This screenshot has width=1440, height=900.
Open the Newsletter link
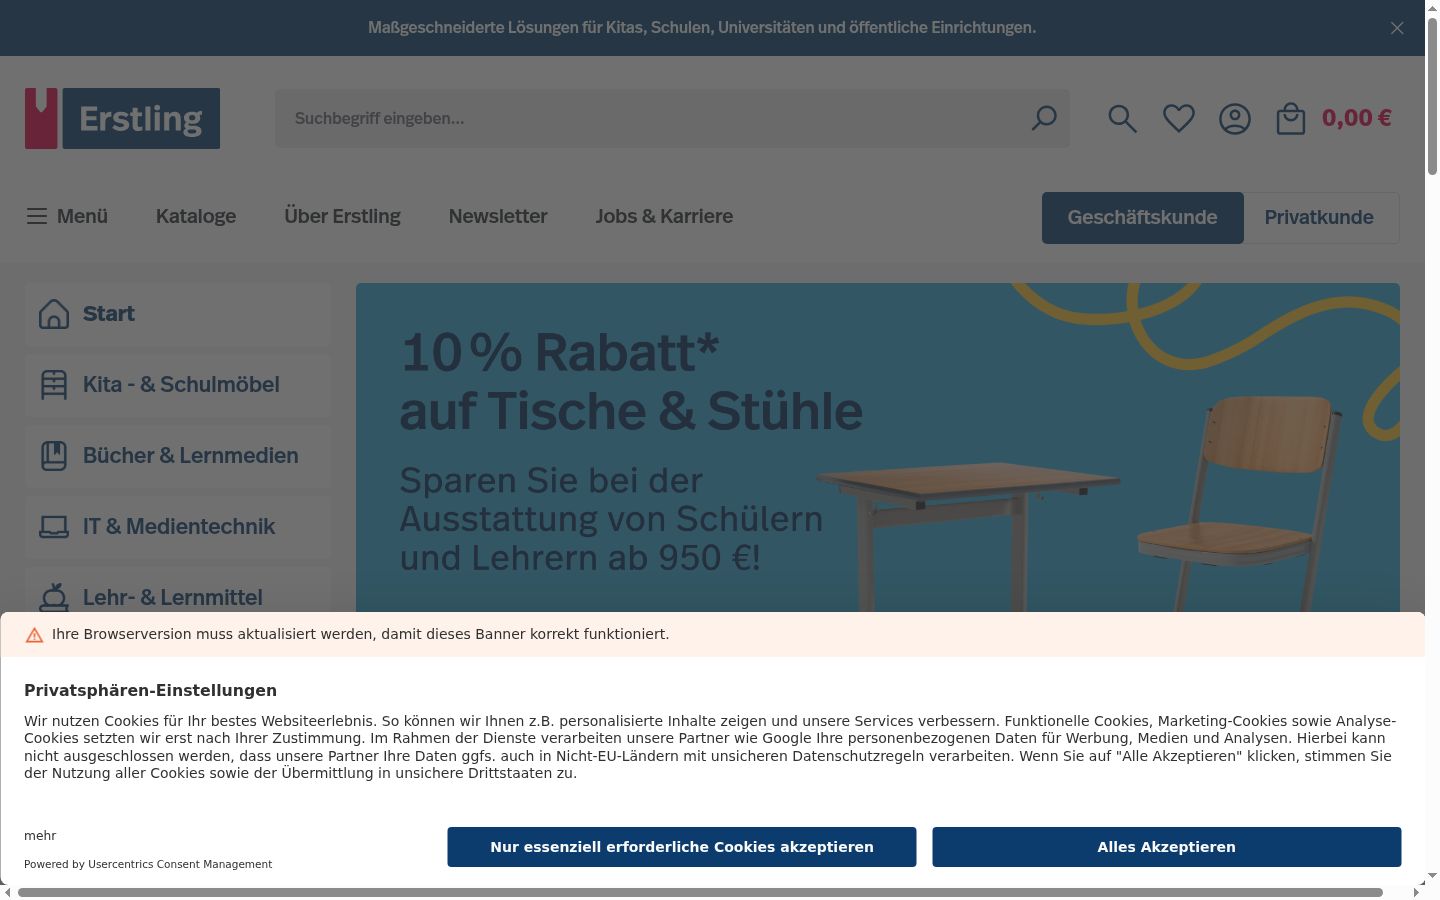[498, 216]
